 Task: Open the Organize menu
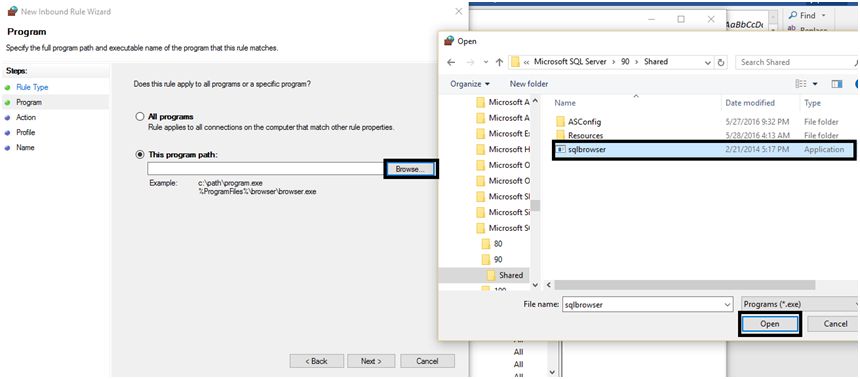pos(470,84)
